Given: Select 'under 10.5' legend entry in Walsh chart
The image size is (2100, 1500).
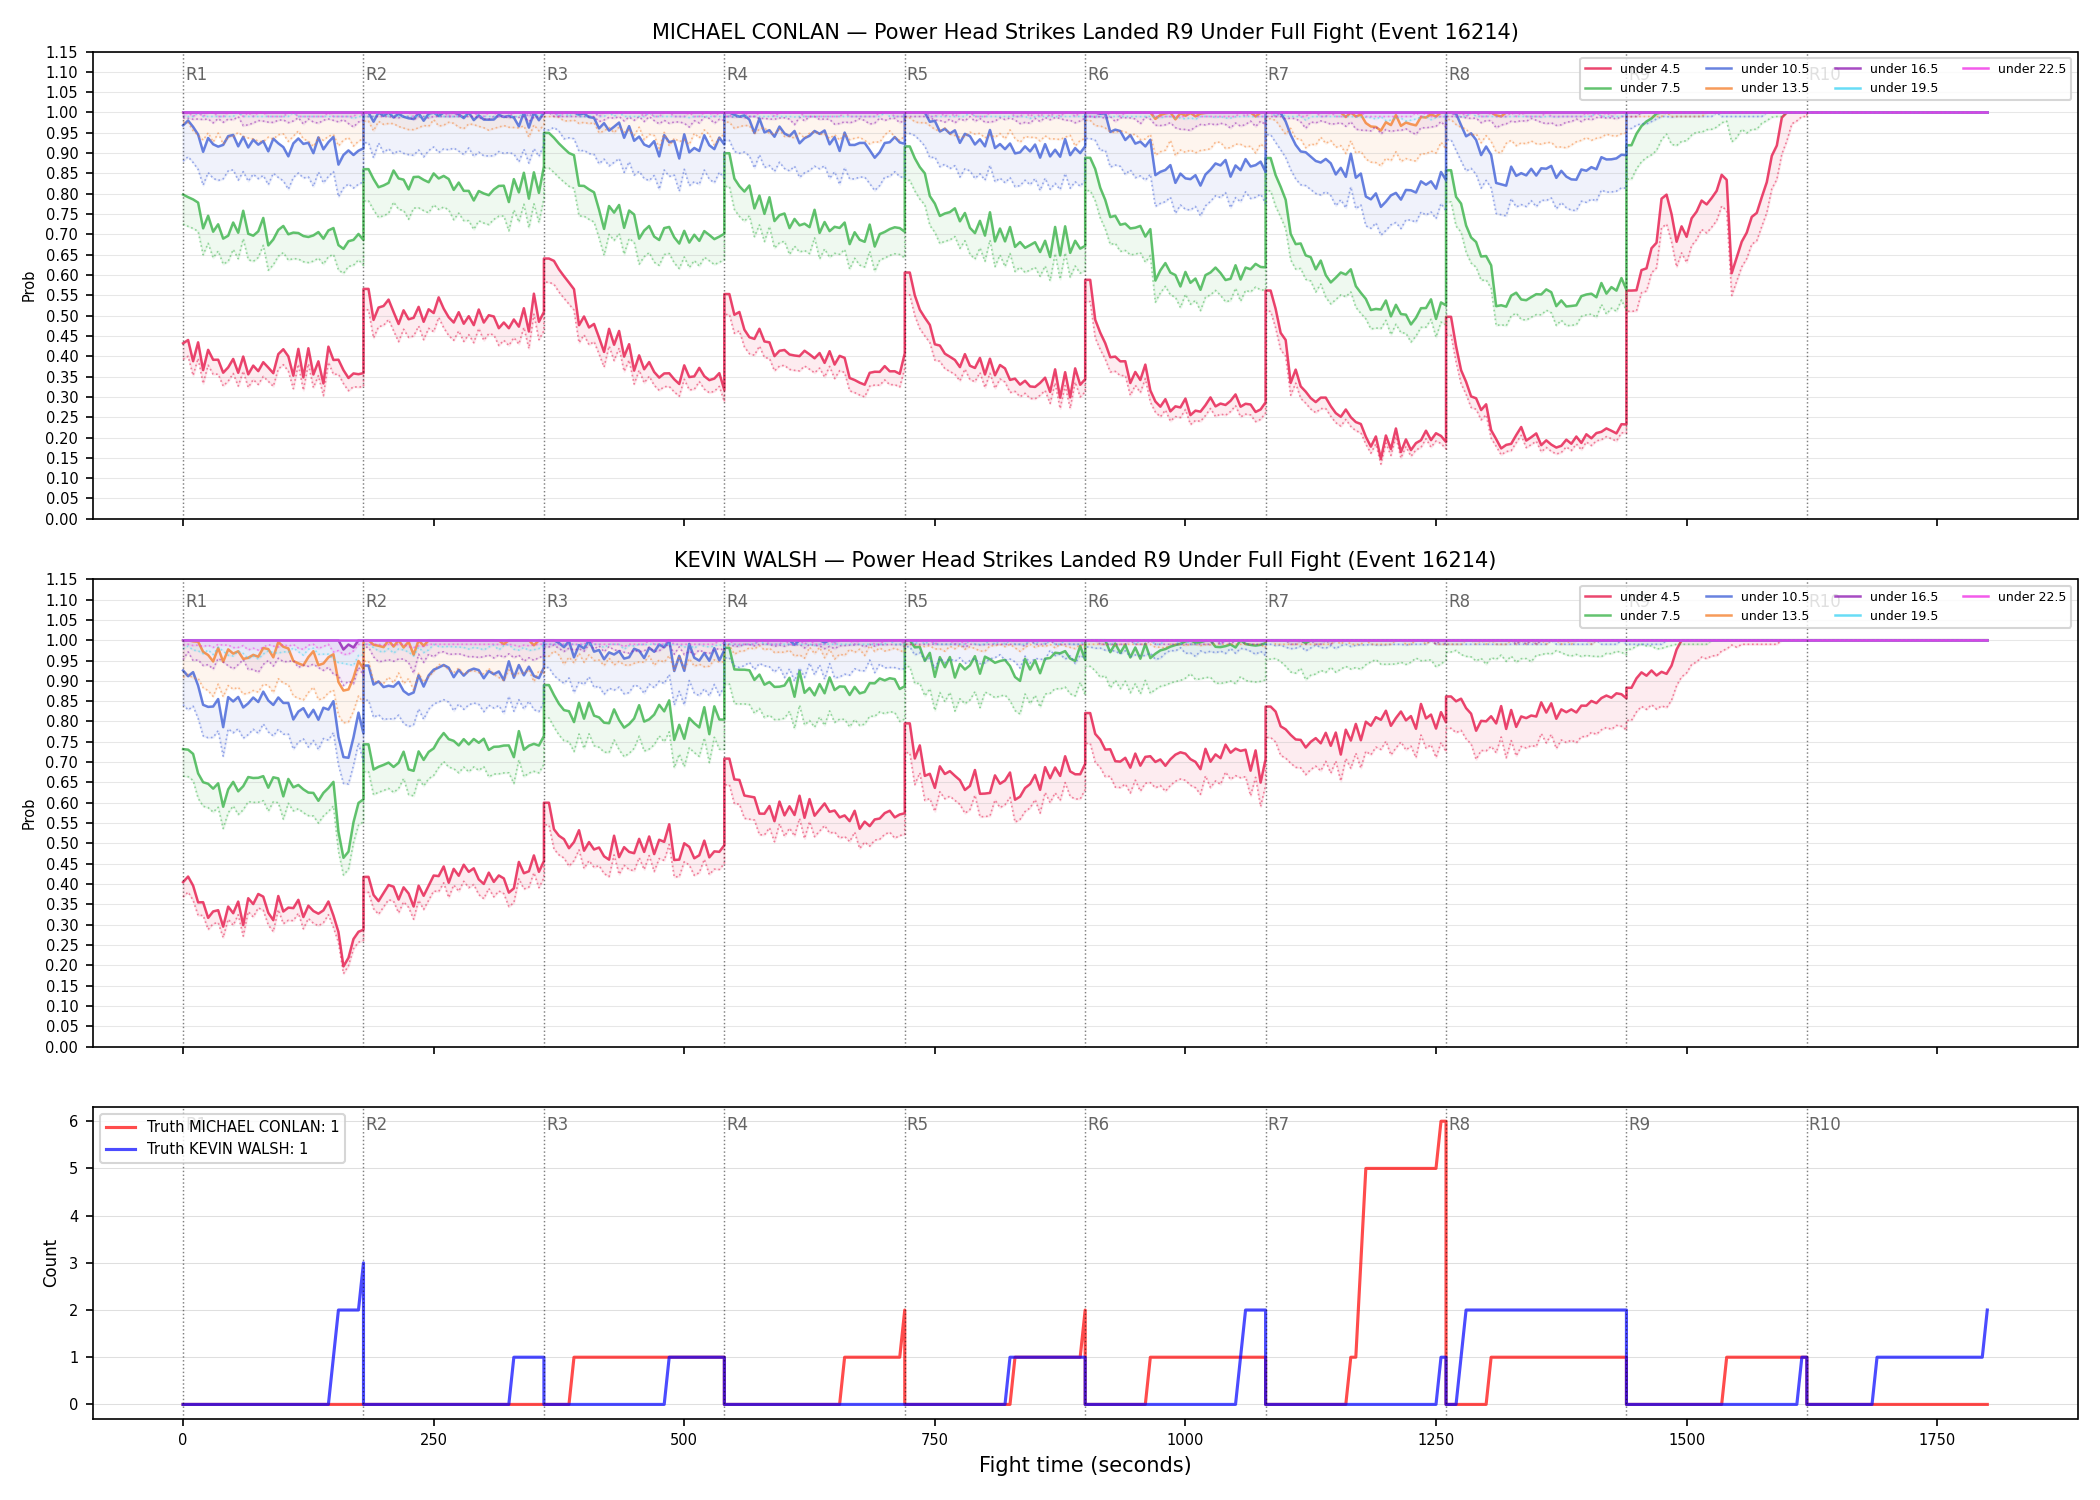Looking at the screenshot, I should (x=1757, y=597).
